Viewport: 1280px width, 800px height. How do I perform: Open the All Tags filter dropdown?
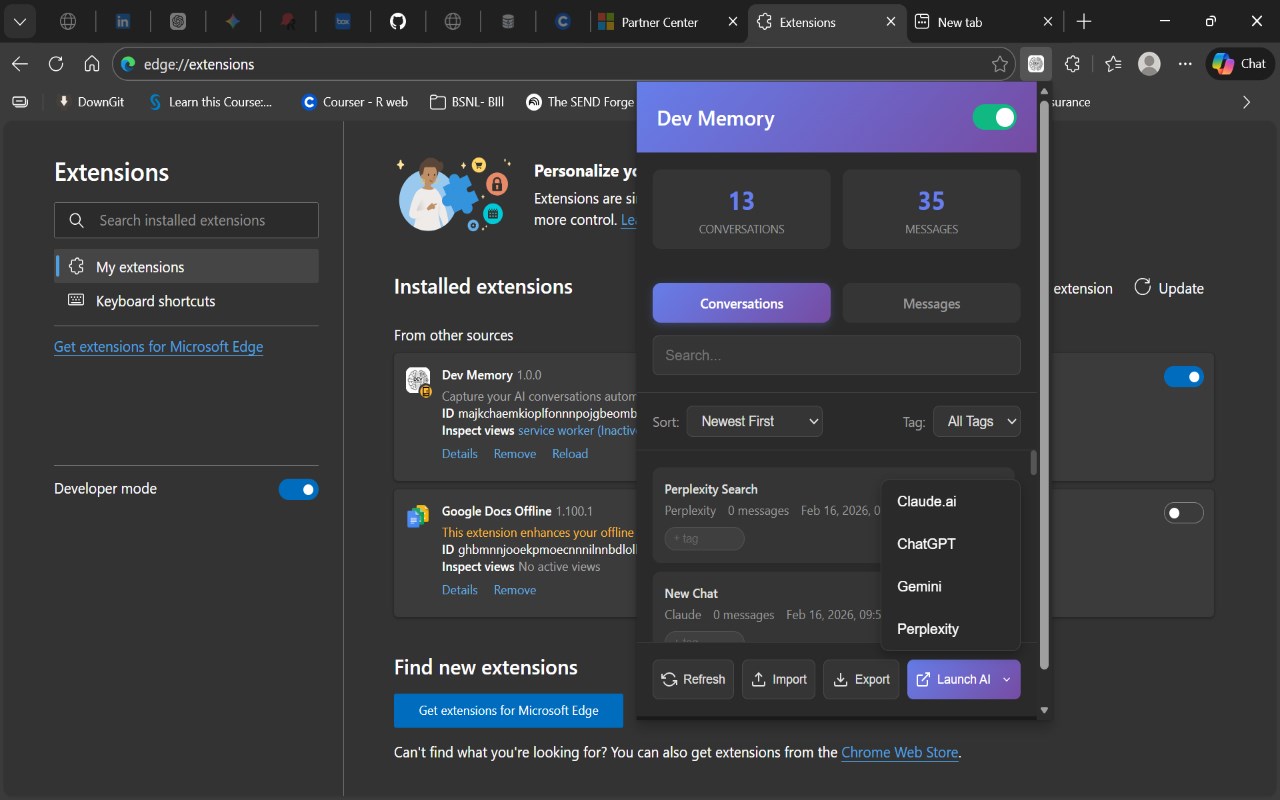point(977,421)
